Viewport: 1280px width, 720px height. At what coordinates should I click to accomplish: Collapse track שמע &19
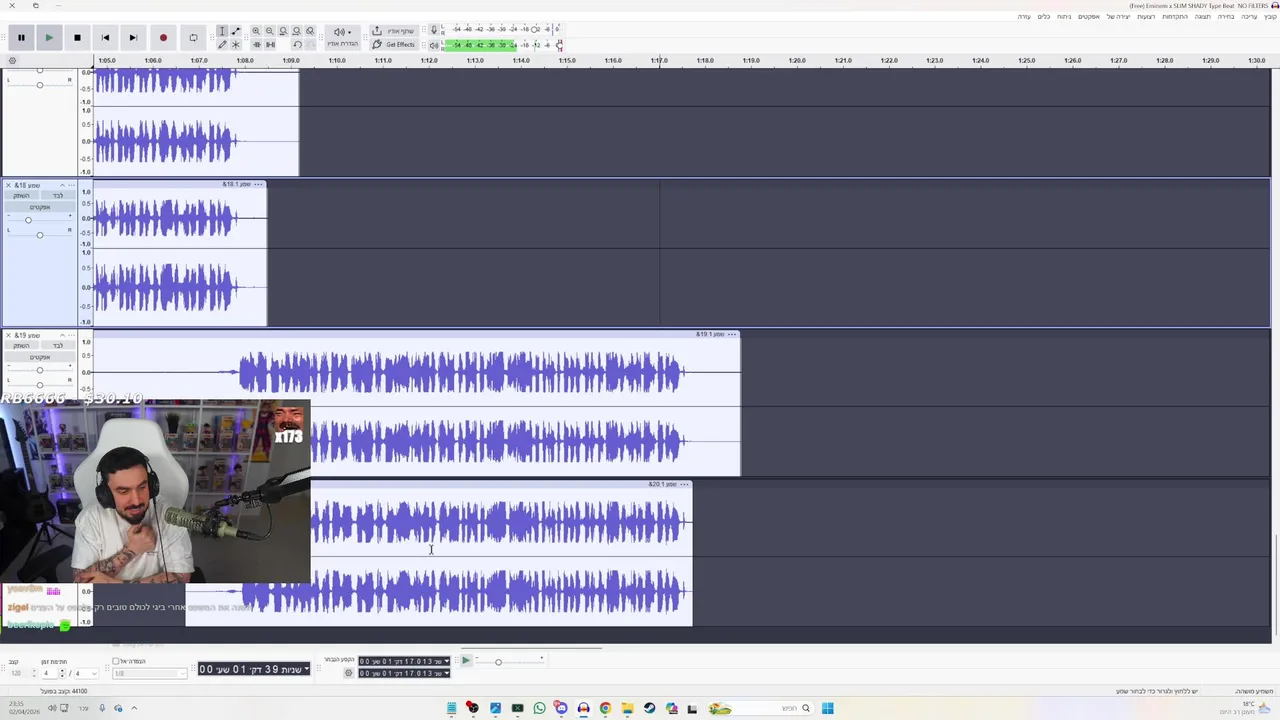(62, 335)
